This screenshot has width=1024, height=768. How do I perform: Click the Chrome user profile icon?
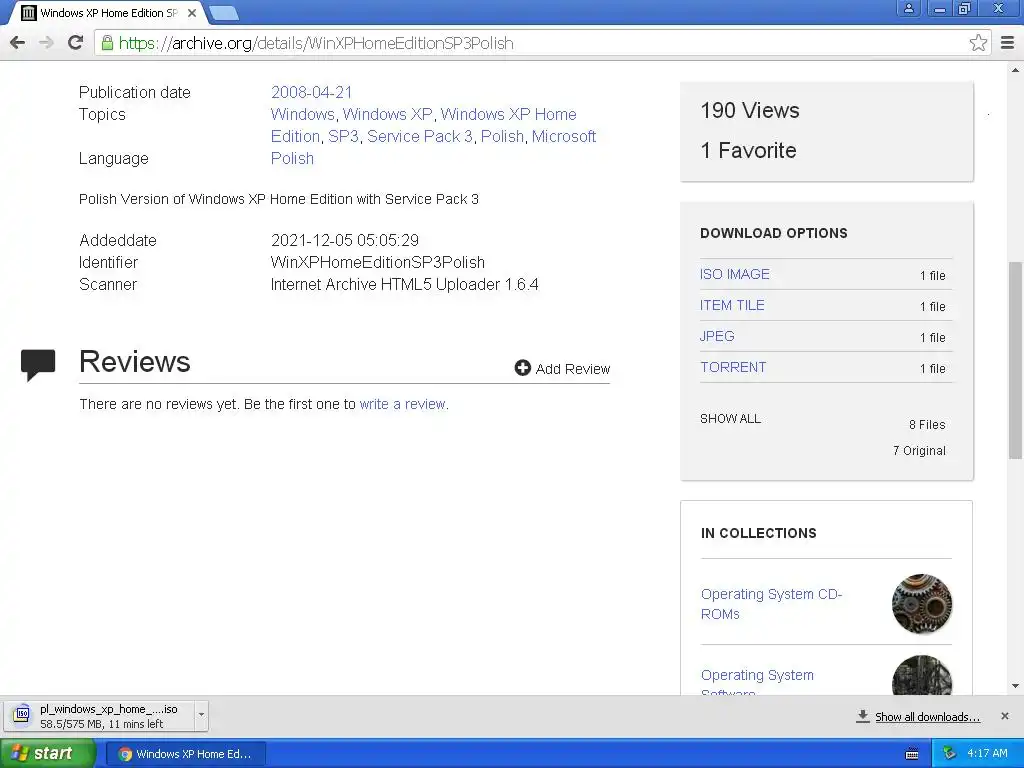(x=908, y=8)
